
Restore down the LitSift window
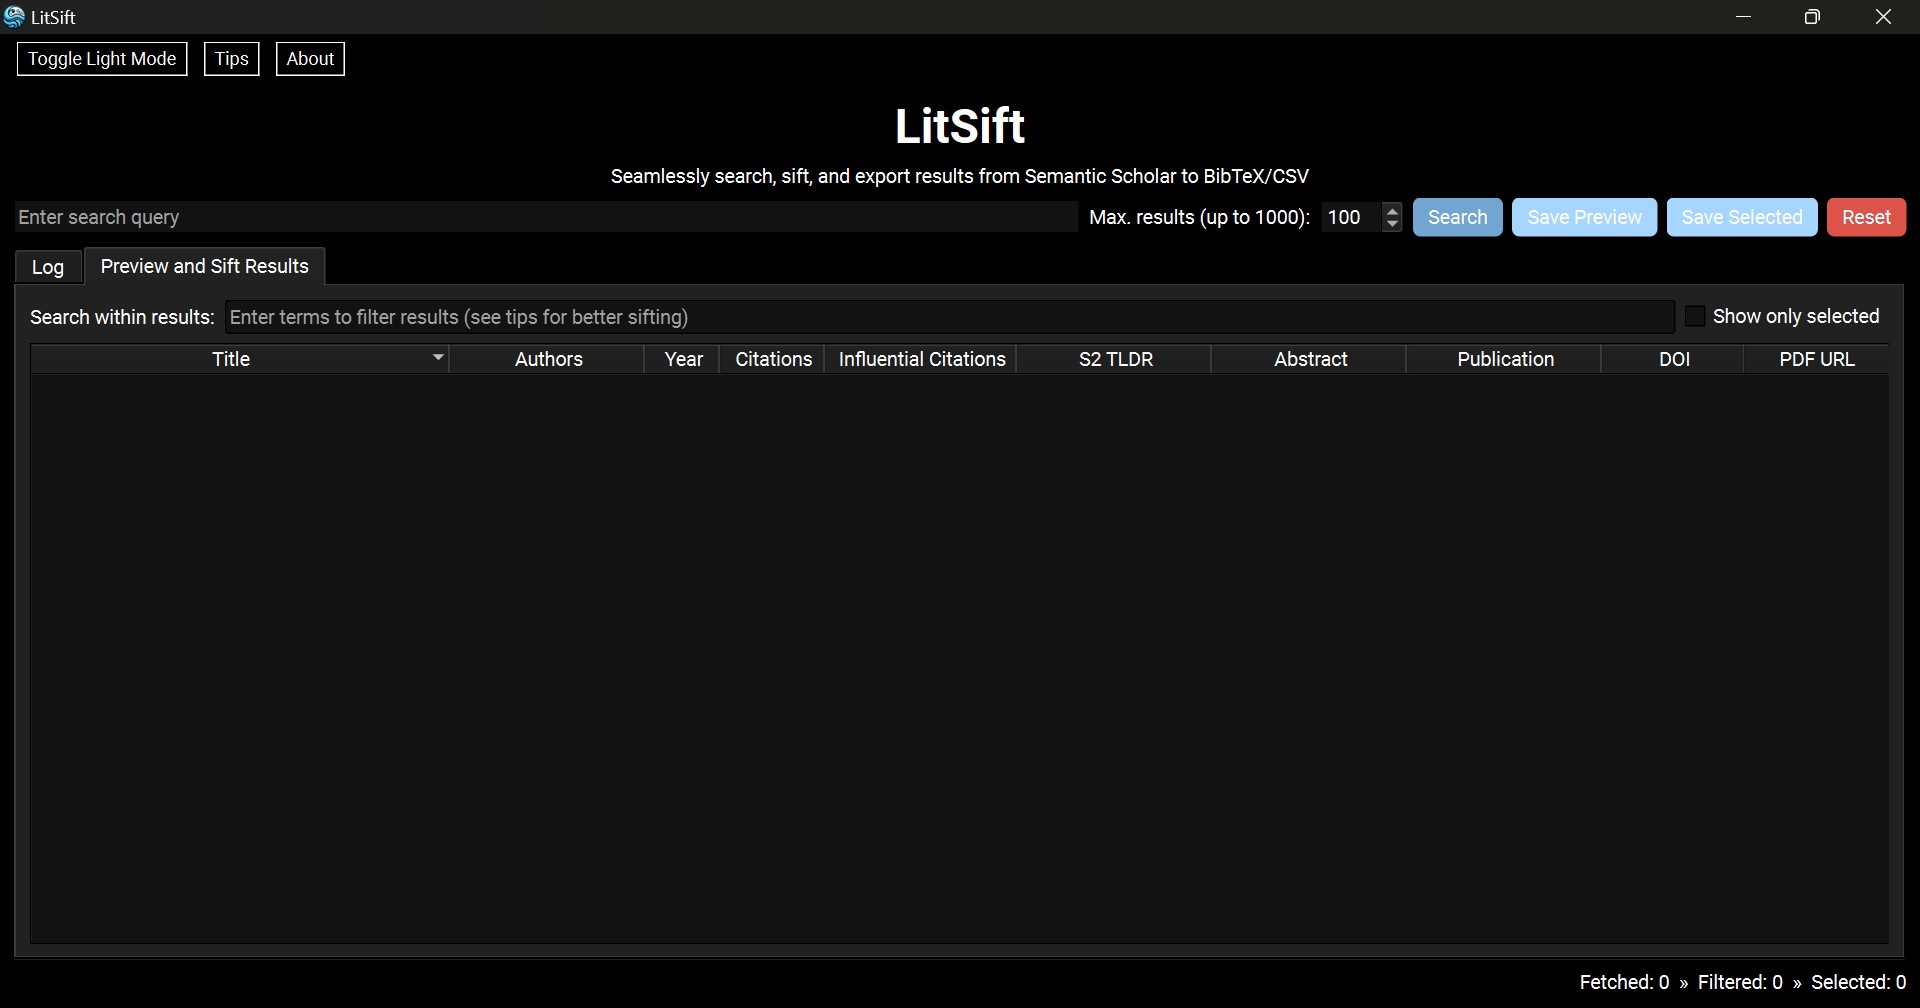pyautogui.click(x=1812, y=17)
